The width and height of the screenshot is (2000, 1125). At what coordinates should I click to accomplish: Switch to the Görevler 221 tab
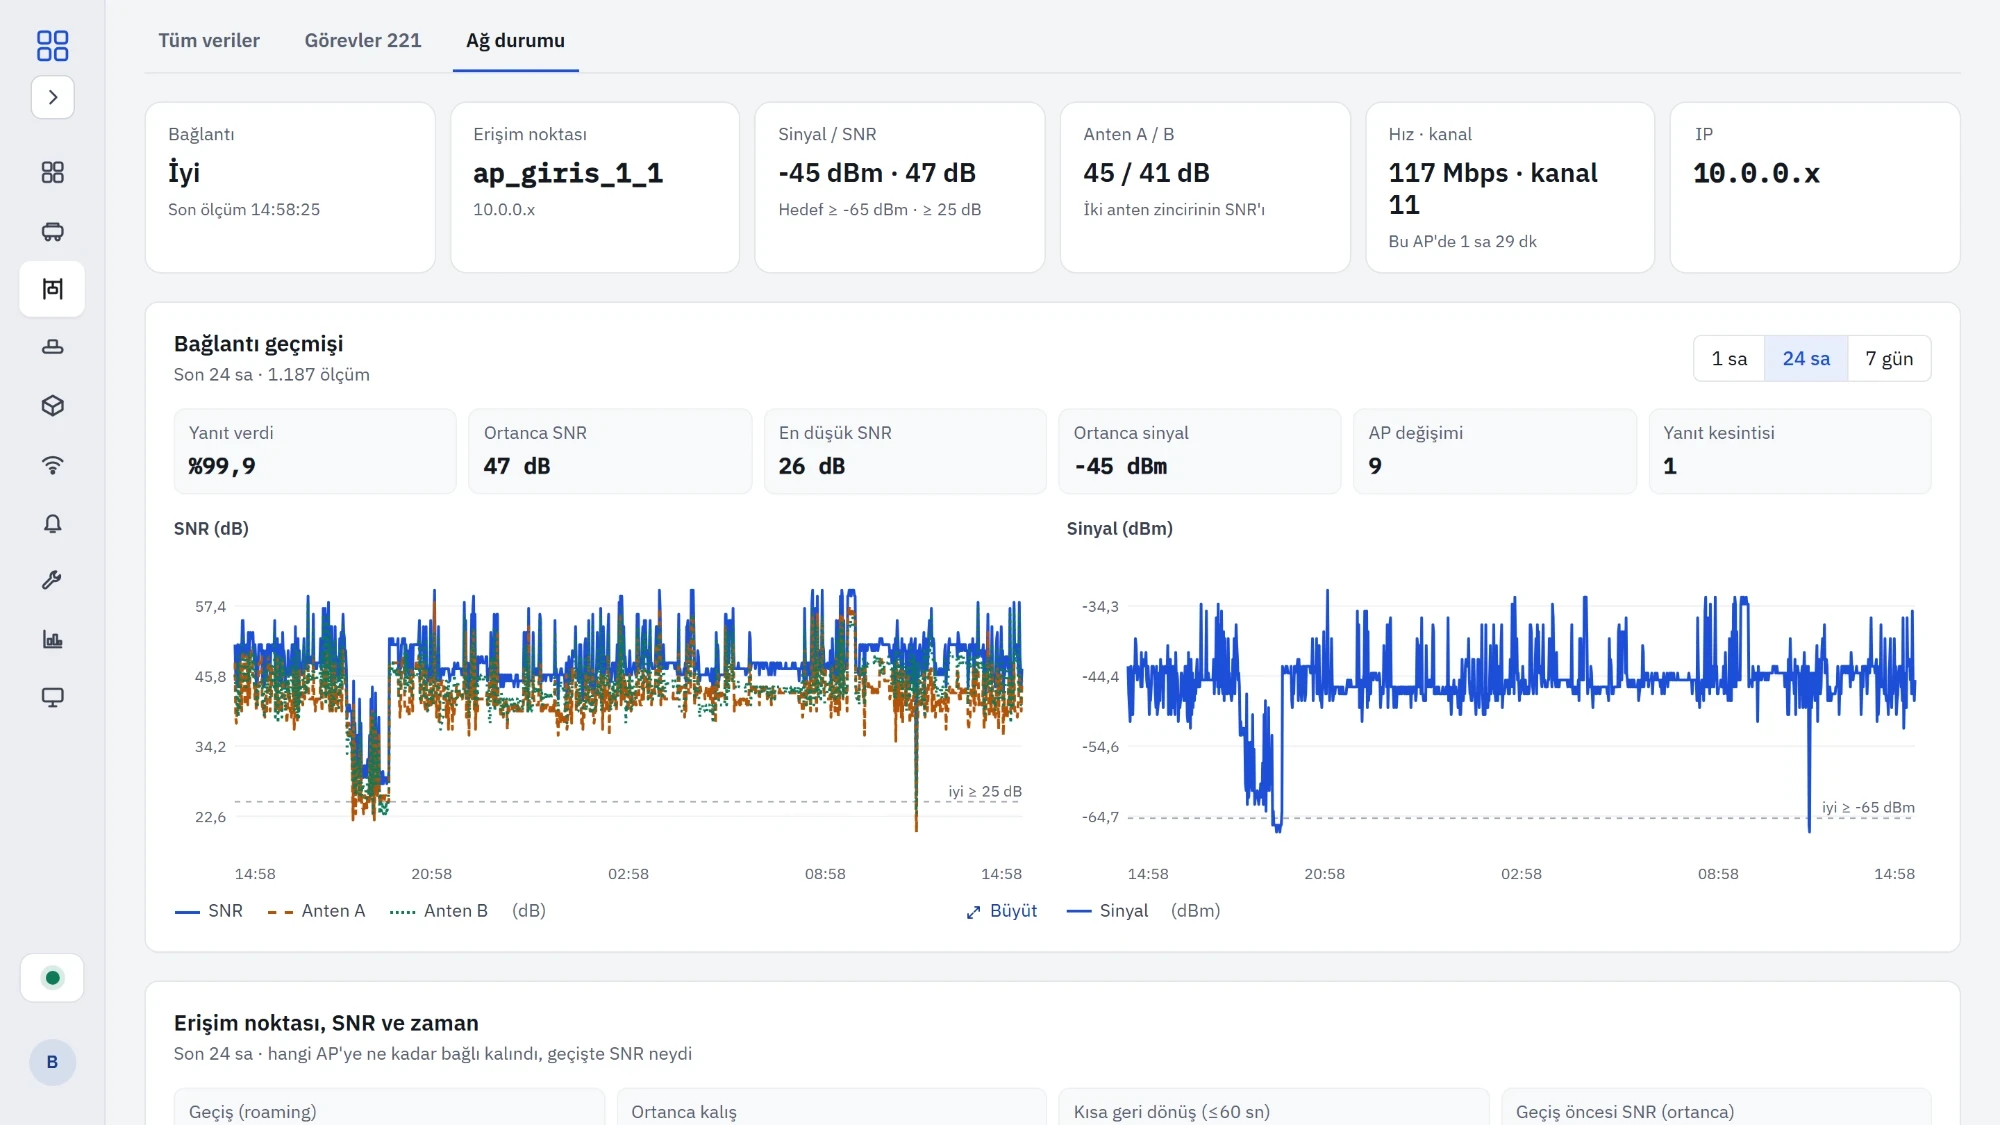[363, 40]
